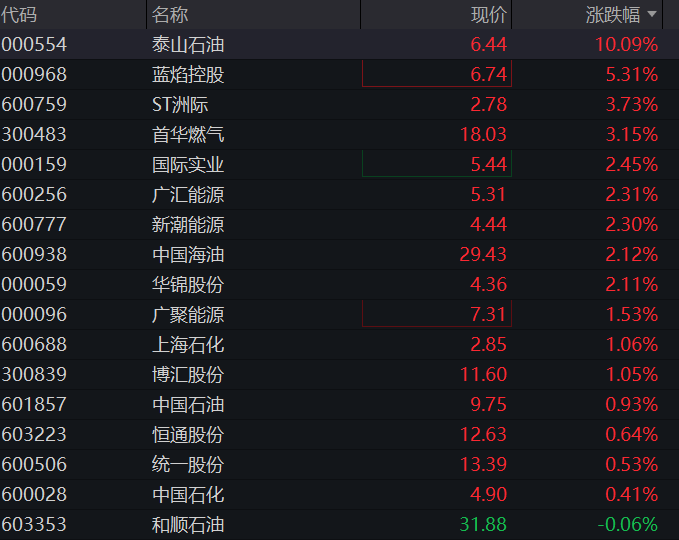Select ST洲际 stock name
The width and height of the screenshot is (679, 540).
(180, 104)
